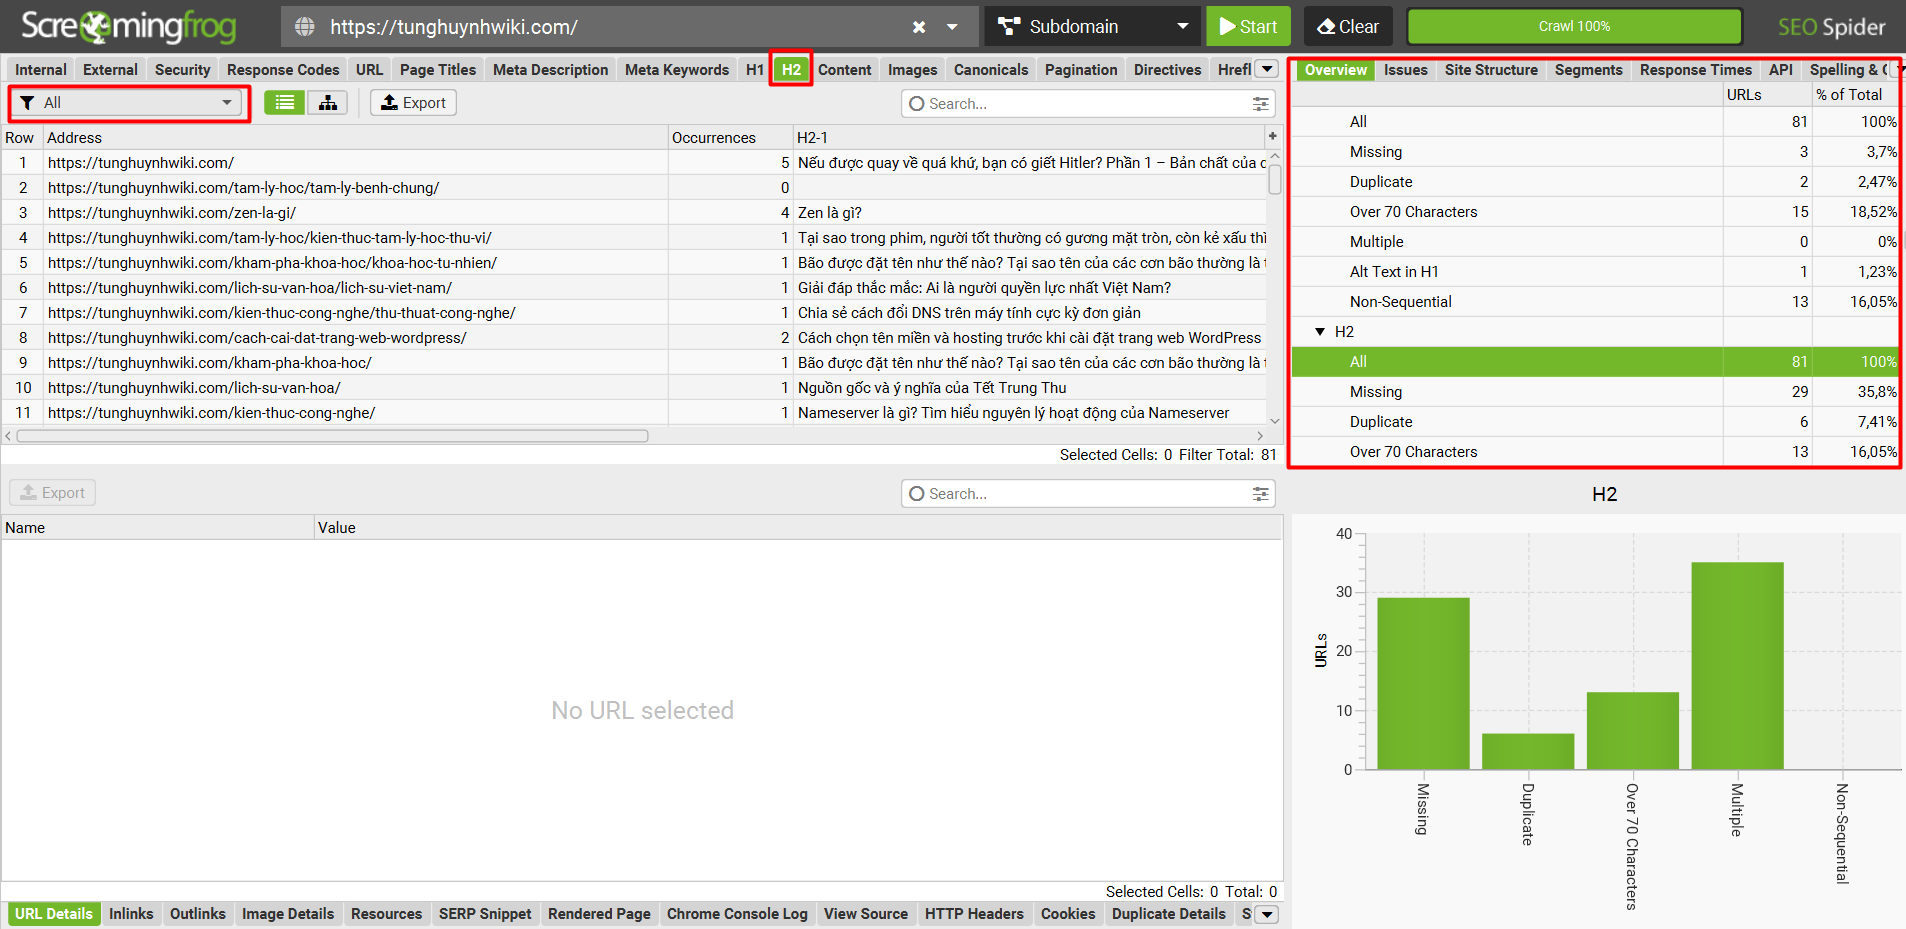Click the plus icon to add columns

coord(1272,137)
